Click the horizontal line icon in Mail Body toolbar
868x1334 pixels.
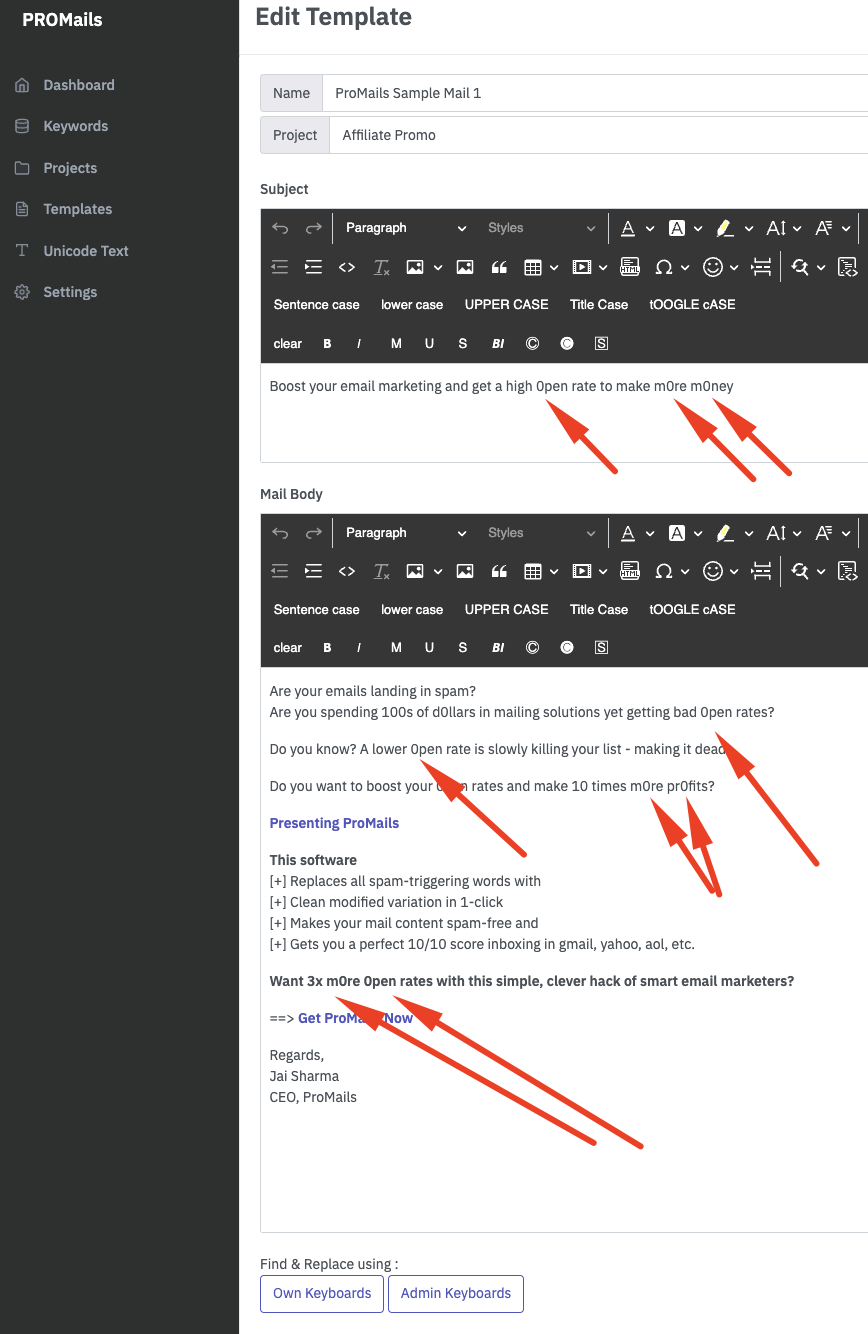761,572
